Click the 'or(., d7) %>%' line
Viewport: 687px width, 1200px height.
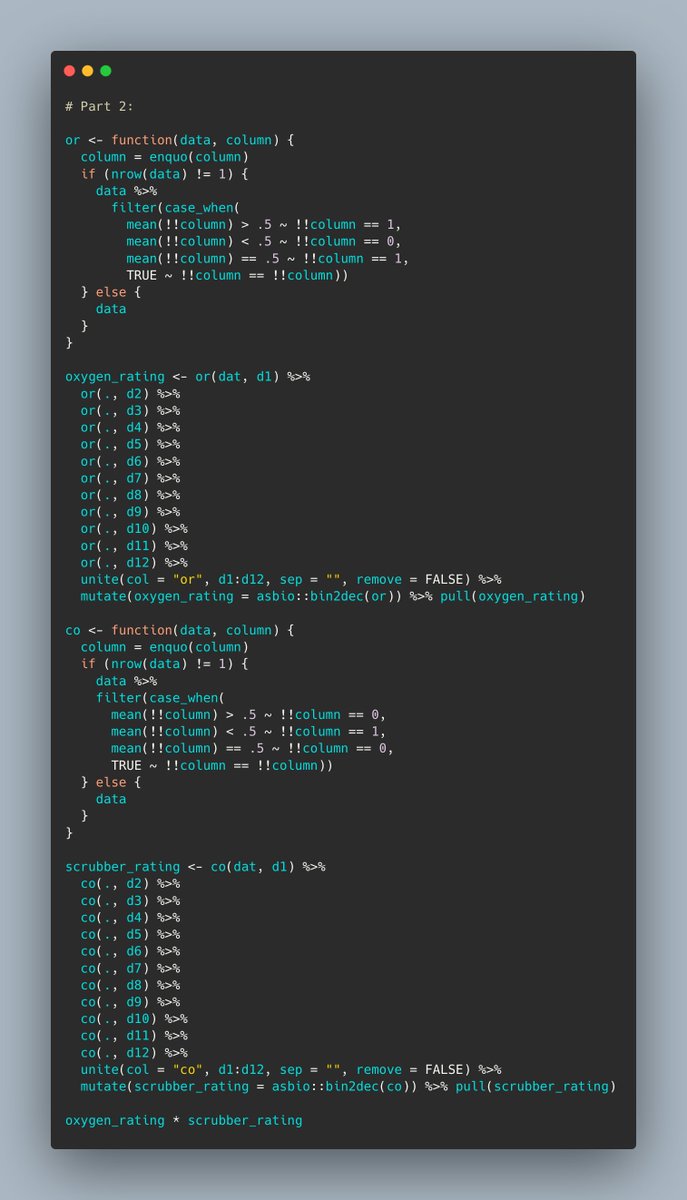click(x=130, y=478)
